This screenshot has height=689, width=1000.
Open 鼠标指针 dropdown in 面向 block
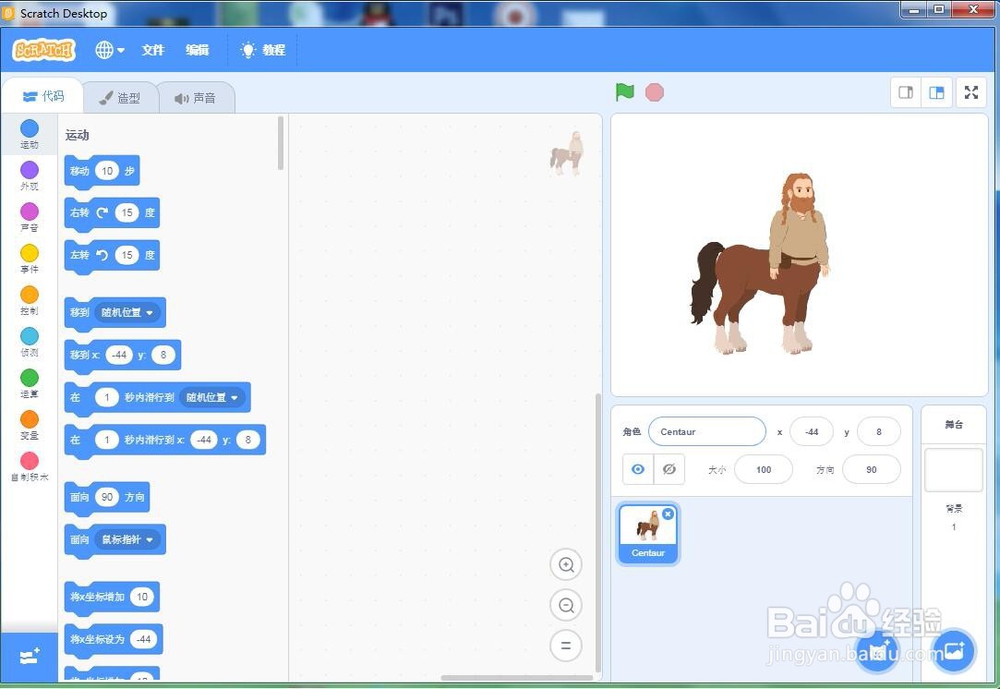128,540
